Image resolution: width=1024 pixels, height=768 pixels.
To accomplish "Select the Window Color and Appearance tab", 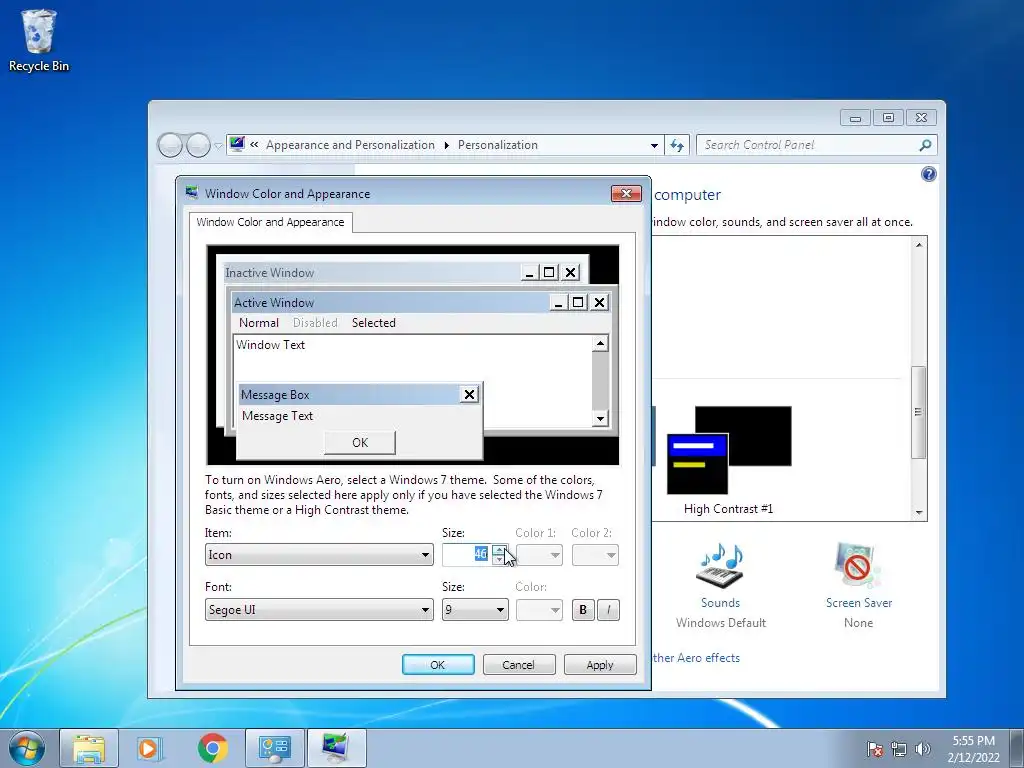I will [x=270, y=222].
